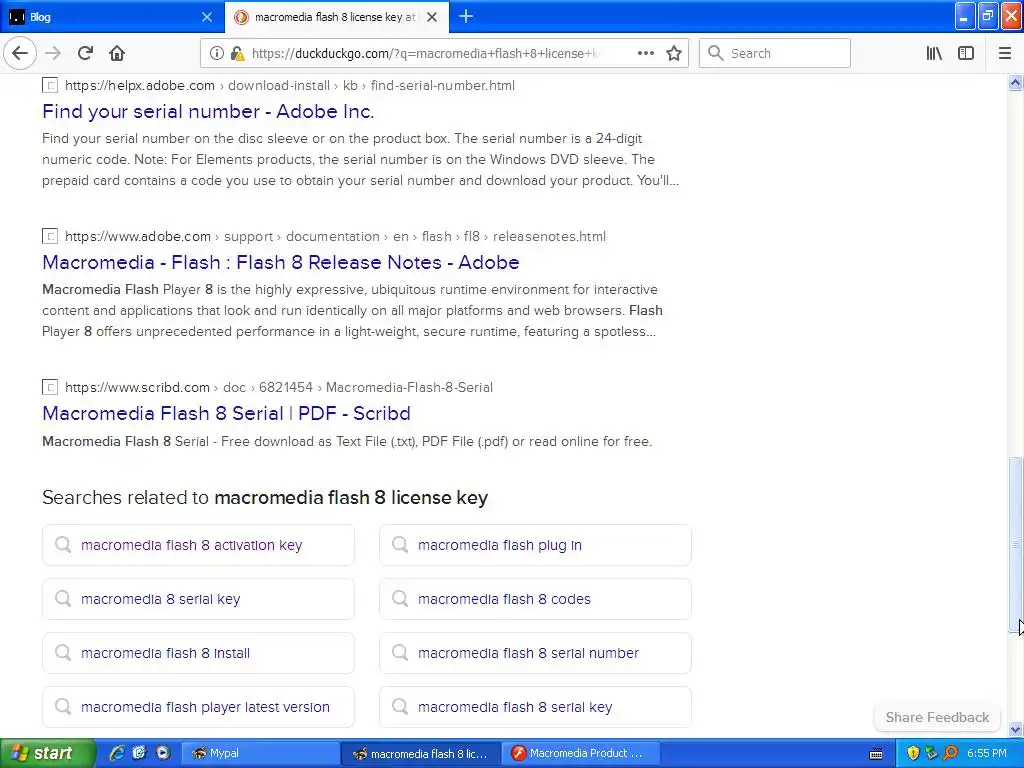1024x768 pixels.
Task: Switch to Macromedia Product taskbar window
Action: [581, 753]
